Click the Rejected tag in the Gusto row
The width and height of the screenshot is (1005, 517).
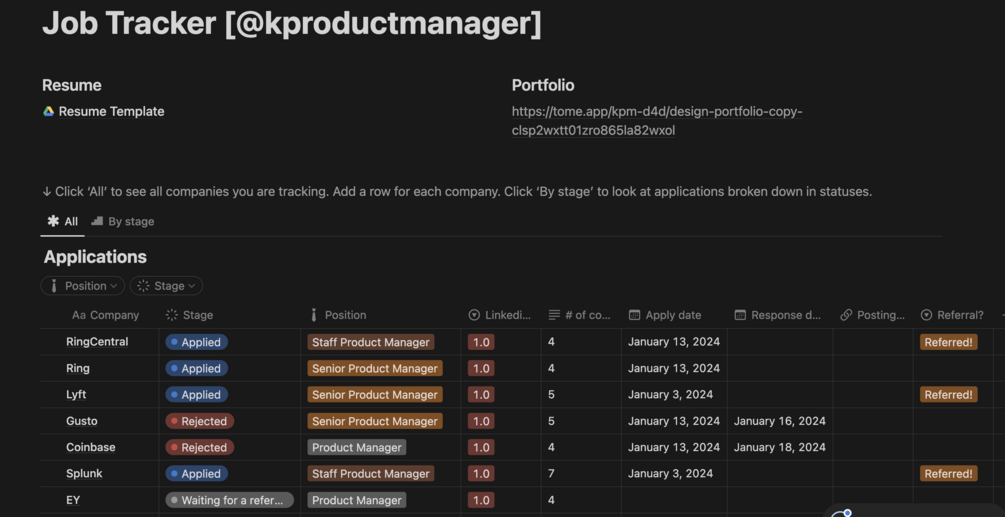point(200,421)
